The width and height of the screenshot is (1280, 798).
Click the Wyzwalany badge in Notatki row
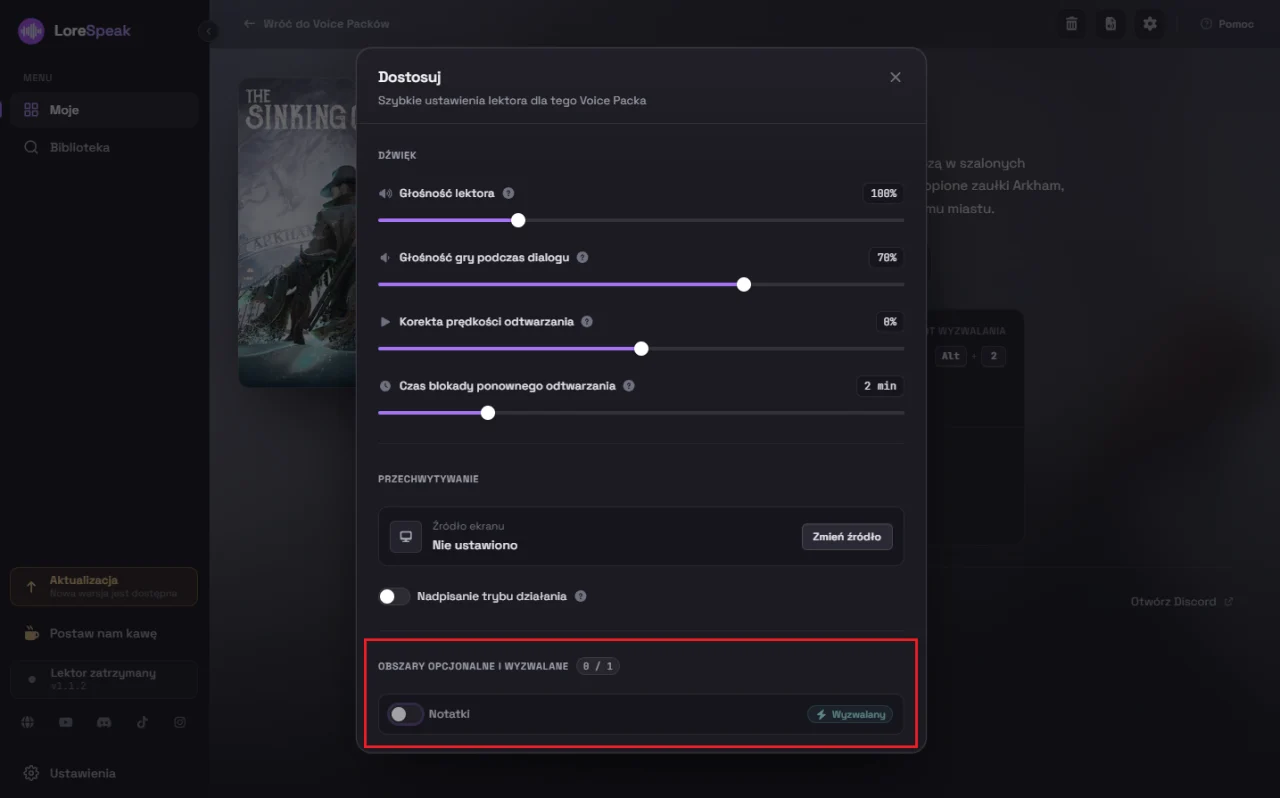click(850, 714)
